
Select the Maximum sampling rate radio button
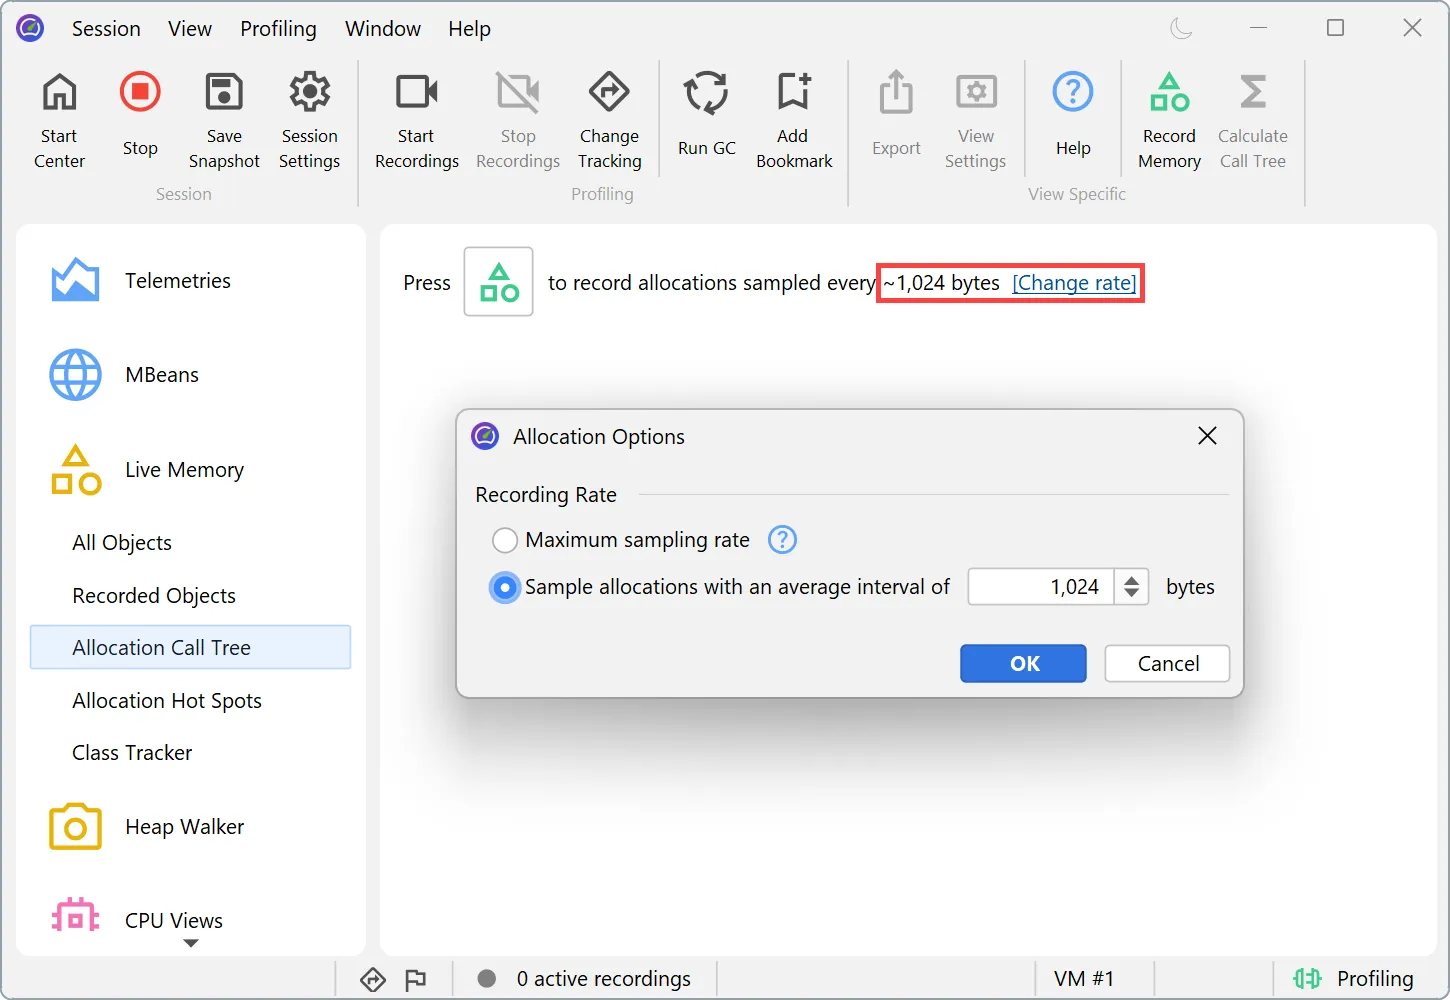(x=505, y=540)
